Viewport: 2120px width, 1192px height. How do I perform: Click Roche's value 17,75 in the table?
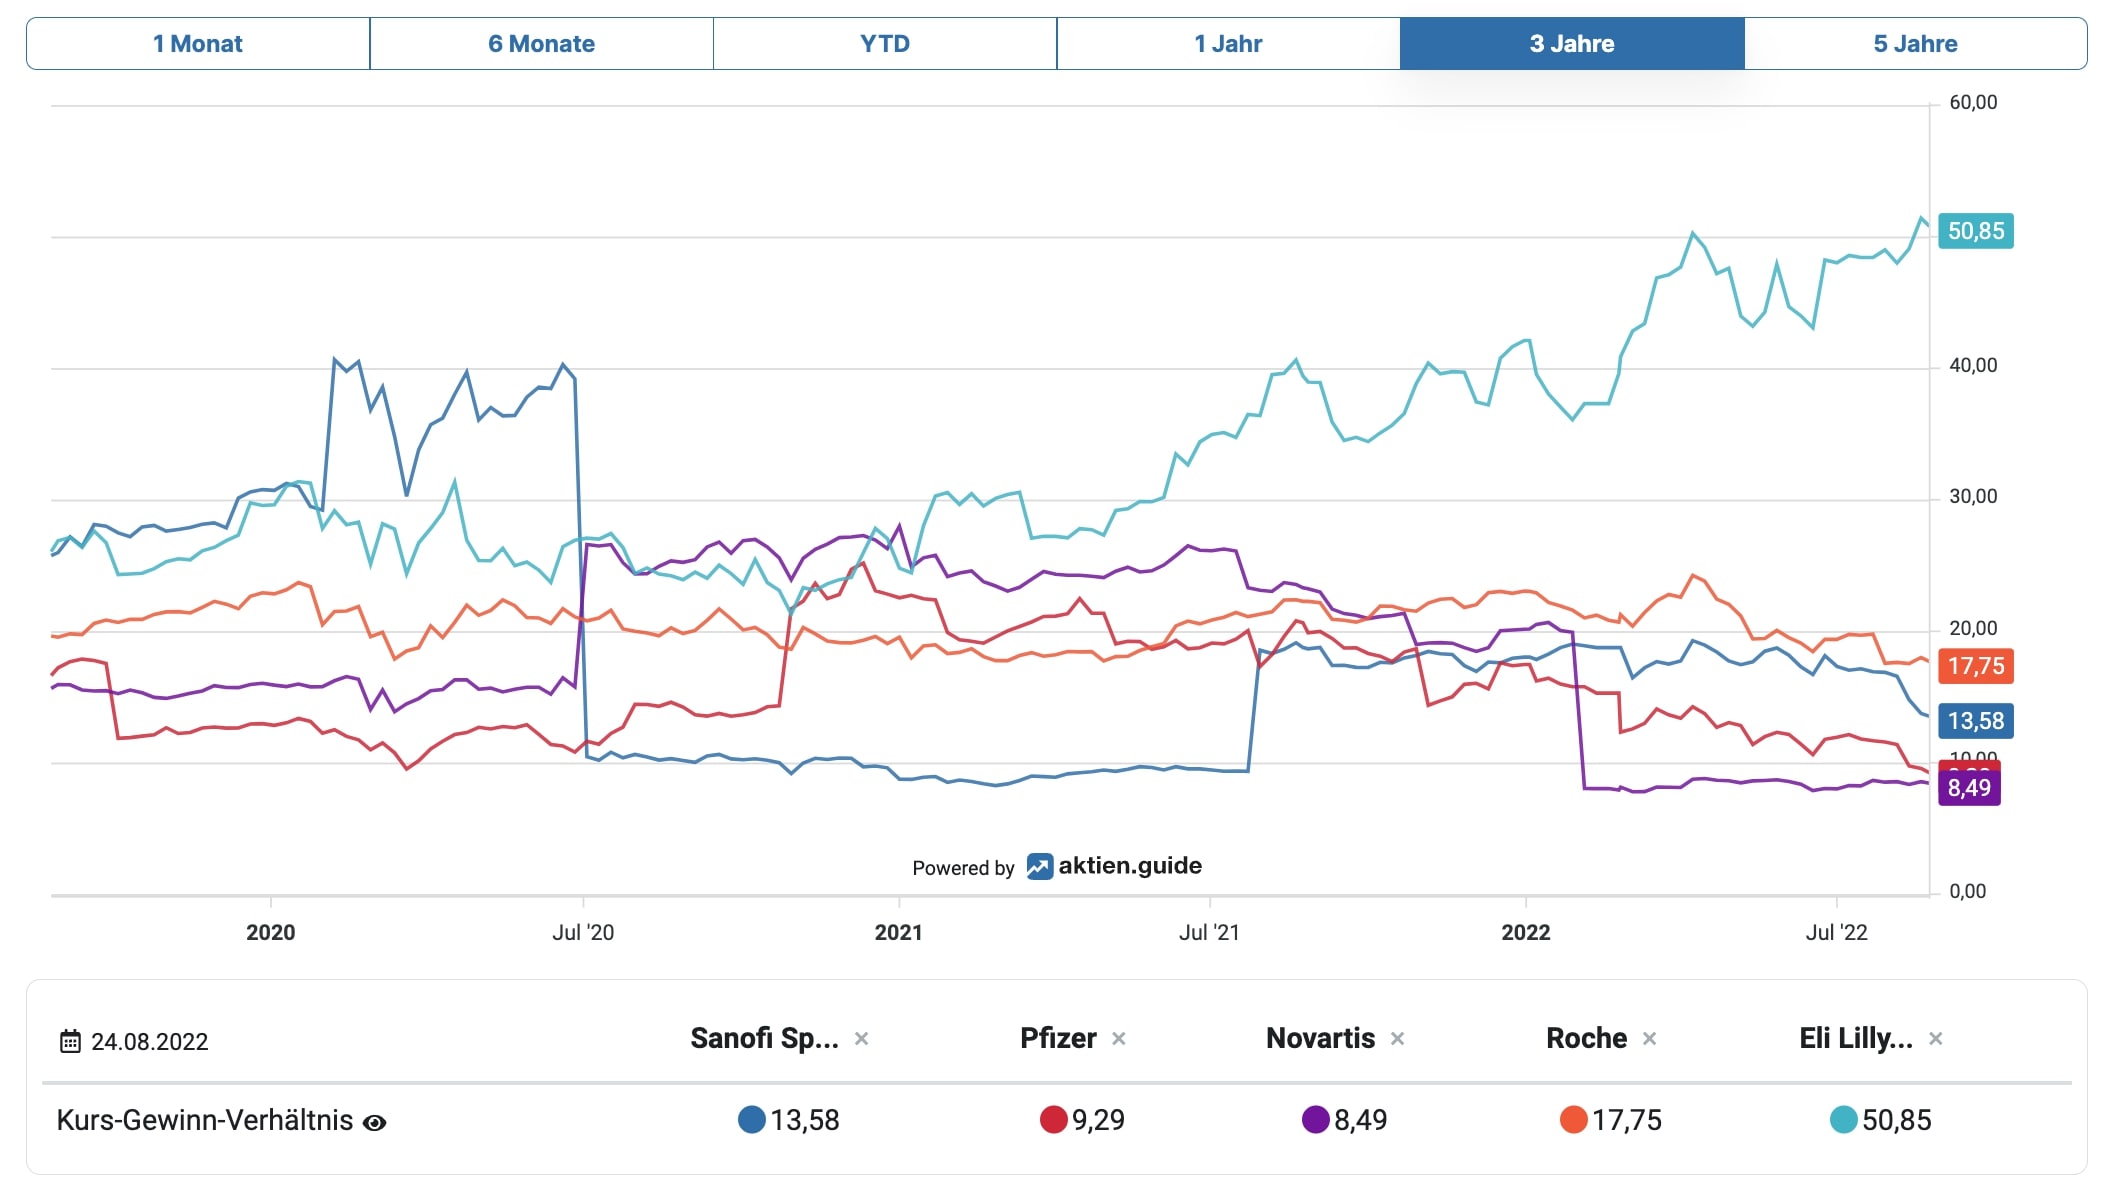click(1627, 1120)
